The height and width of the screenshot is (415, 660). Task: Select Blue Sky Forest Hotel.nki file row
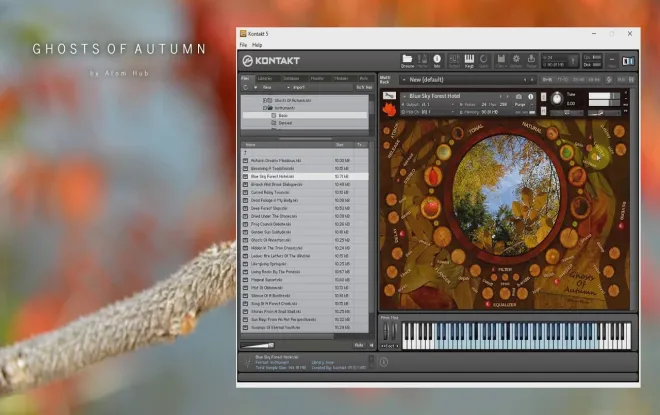coord(305,176)
